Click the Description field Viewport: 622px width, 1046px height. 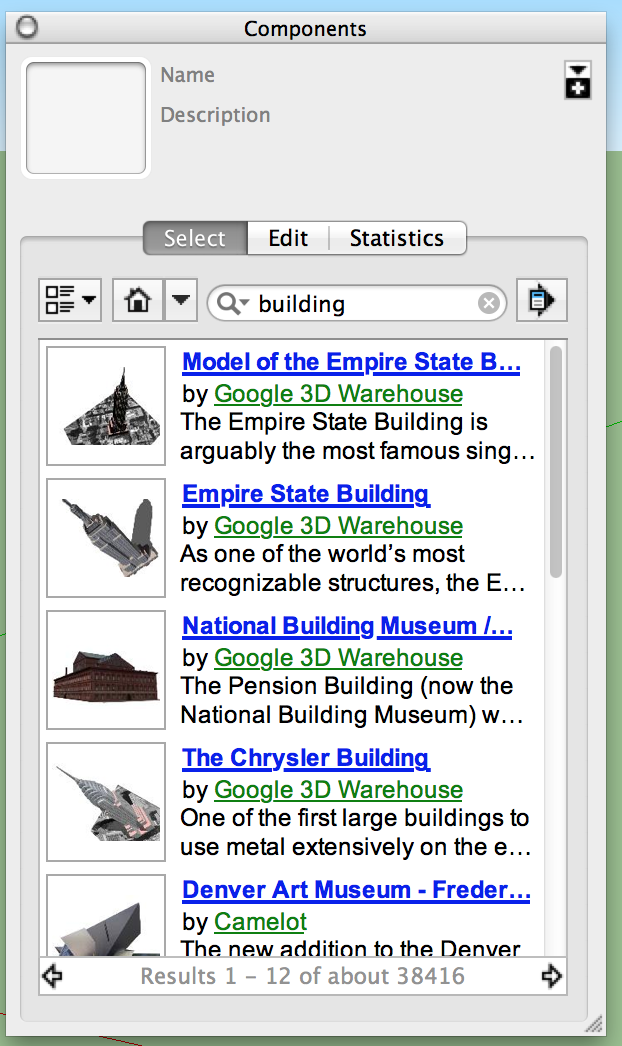pos(215,115)
